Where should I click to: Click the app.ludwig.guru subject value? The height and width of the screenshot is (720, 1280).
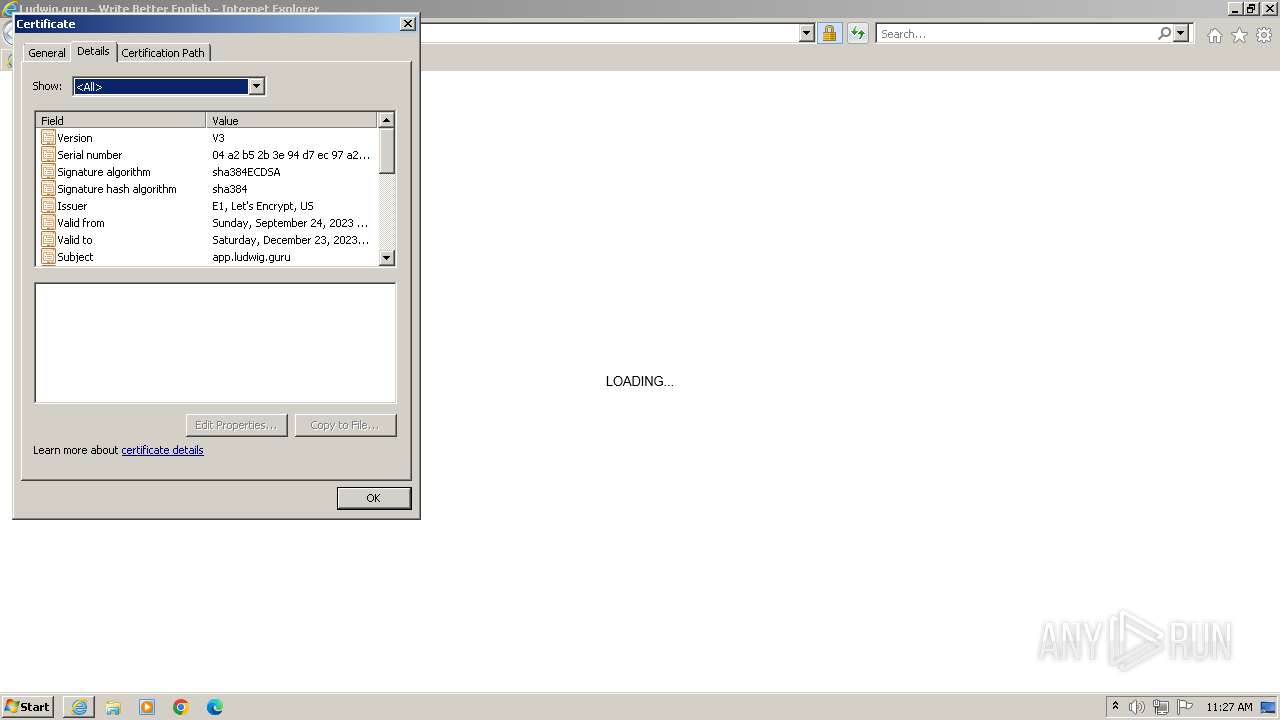(251, 257)
